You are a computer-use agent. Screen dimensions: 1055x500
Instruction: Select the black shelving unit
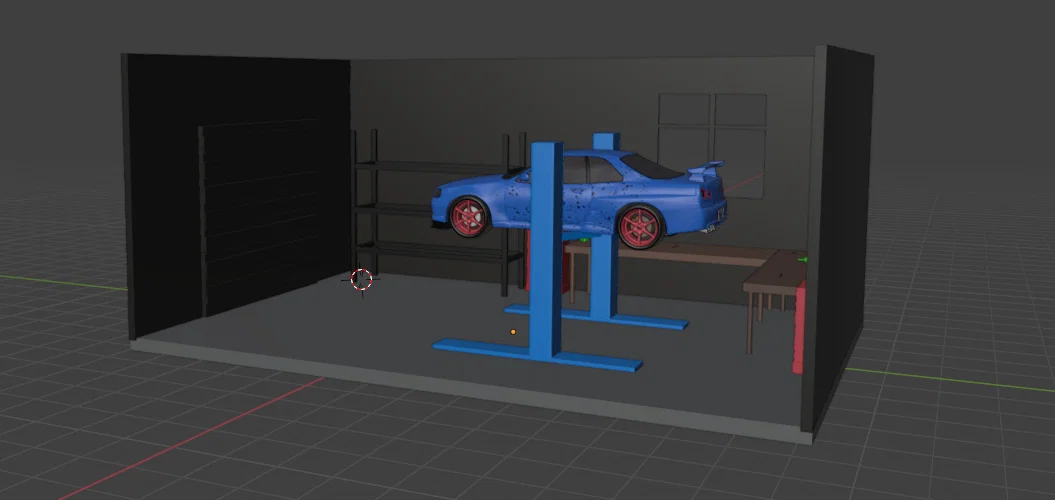pos(438,212)
